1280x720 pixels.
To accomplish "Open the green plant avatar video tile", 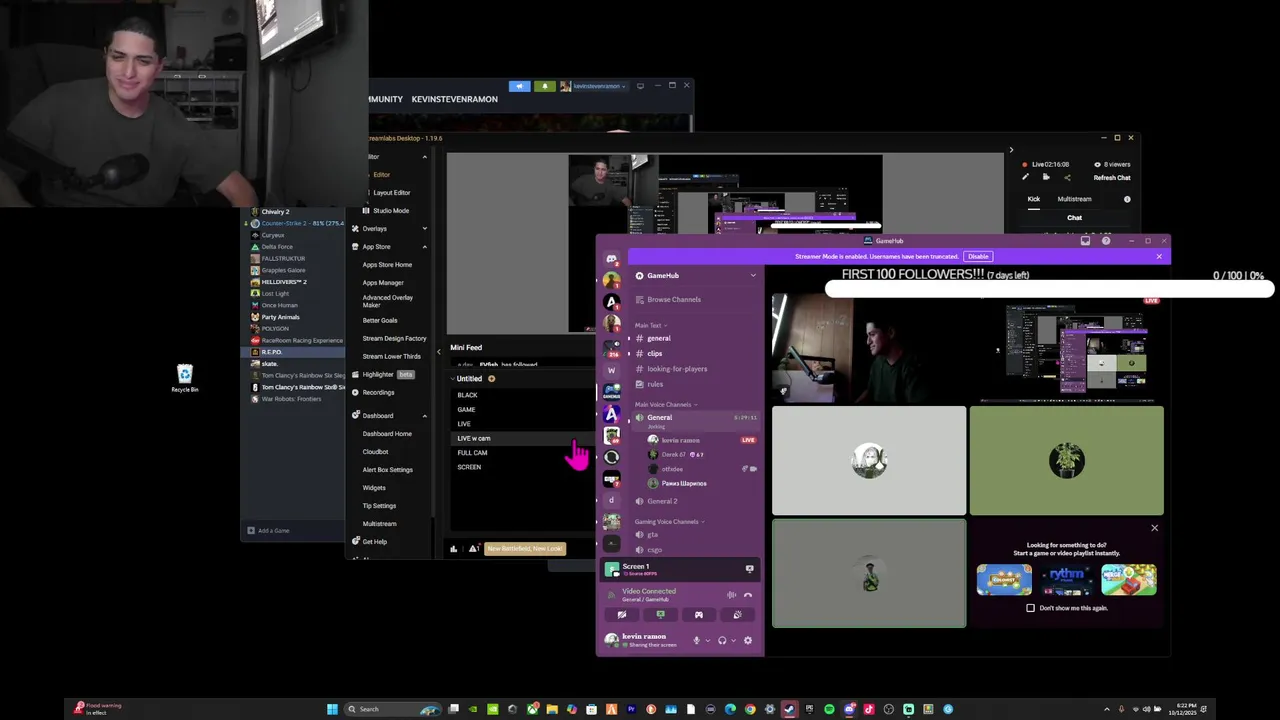I will pyautogui.click(x=1067, y=460).
